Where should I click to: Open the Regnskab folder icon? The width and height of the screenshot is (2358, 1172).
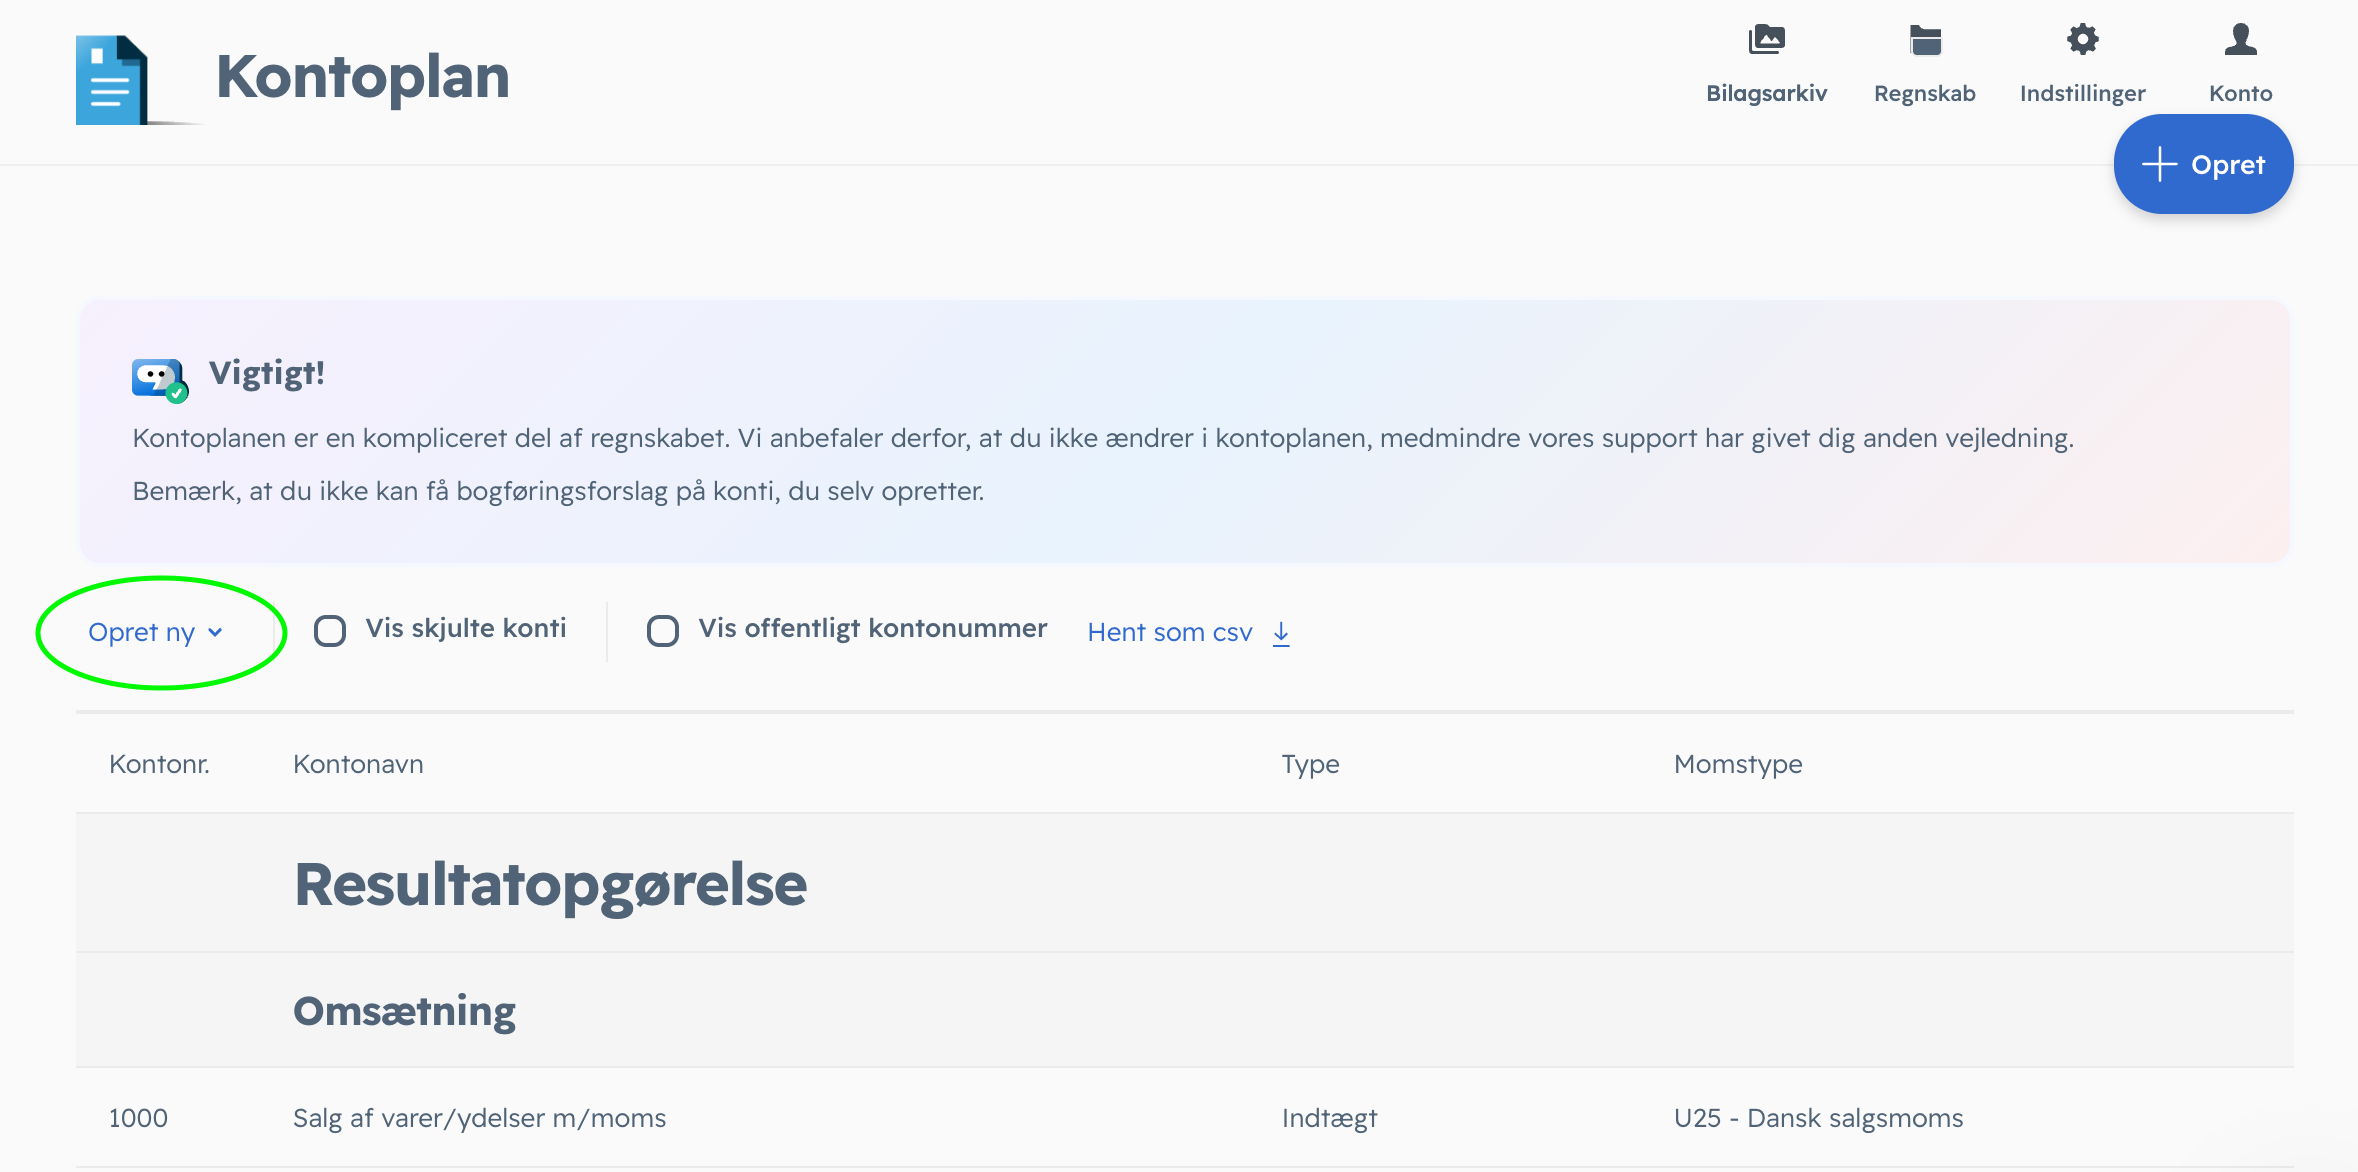point(1925,40)
